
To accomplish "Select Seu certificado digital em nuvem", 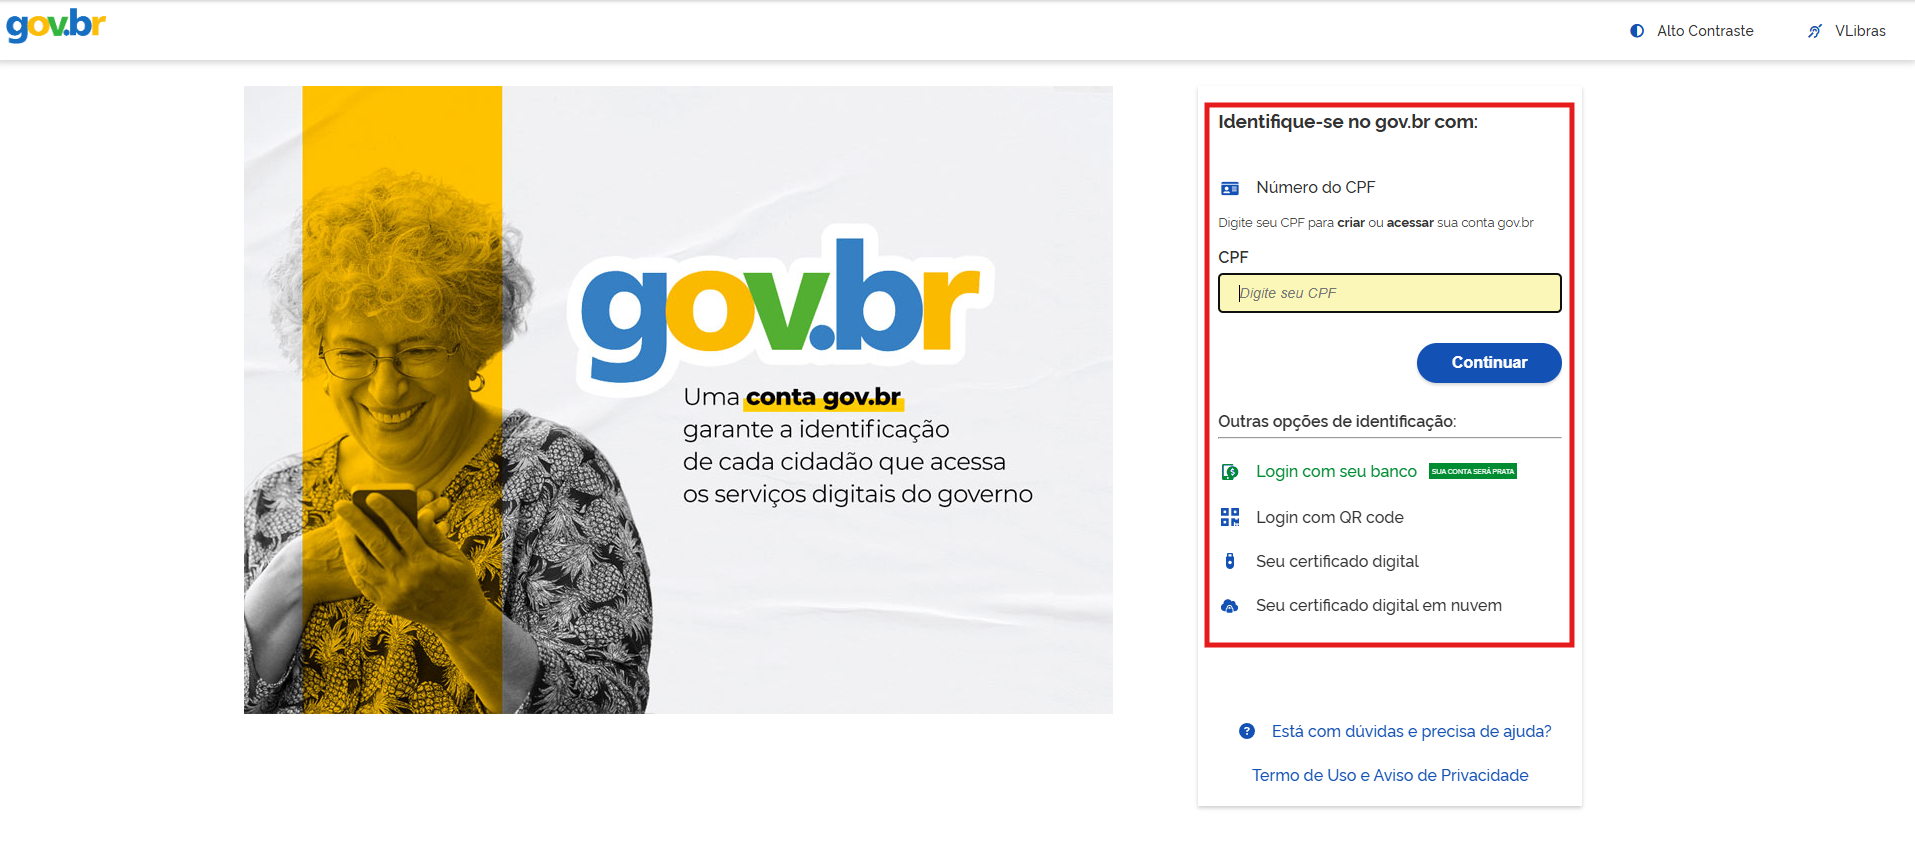I will [1379, 606].
